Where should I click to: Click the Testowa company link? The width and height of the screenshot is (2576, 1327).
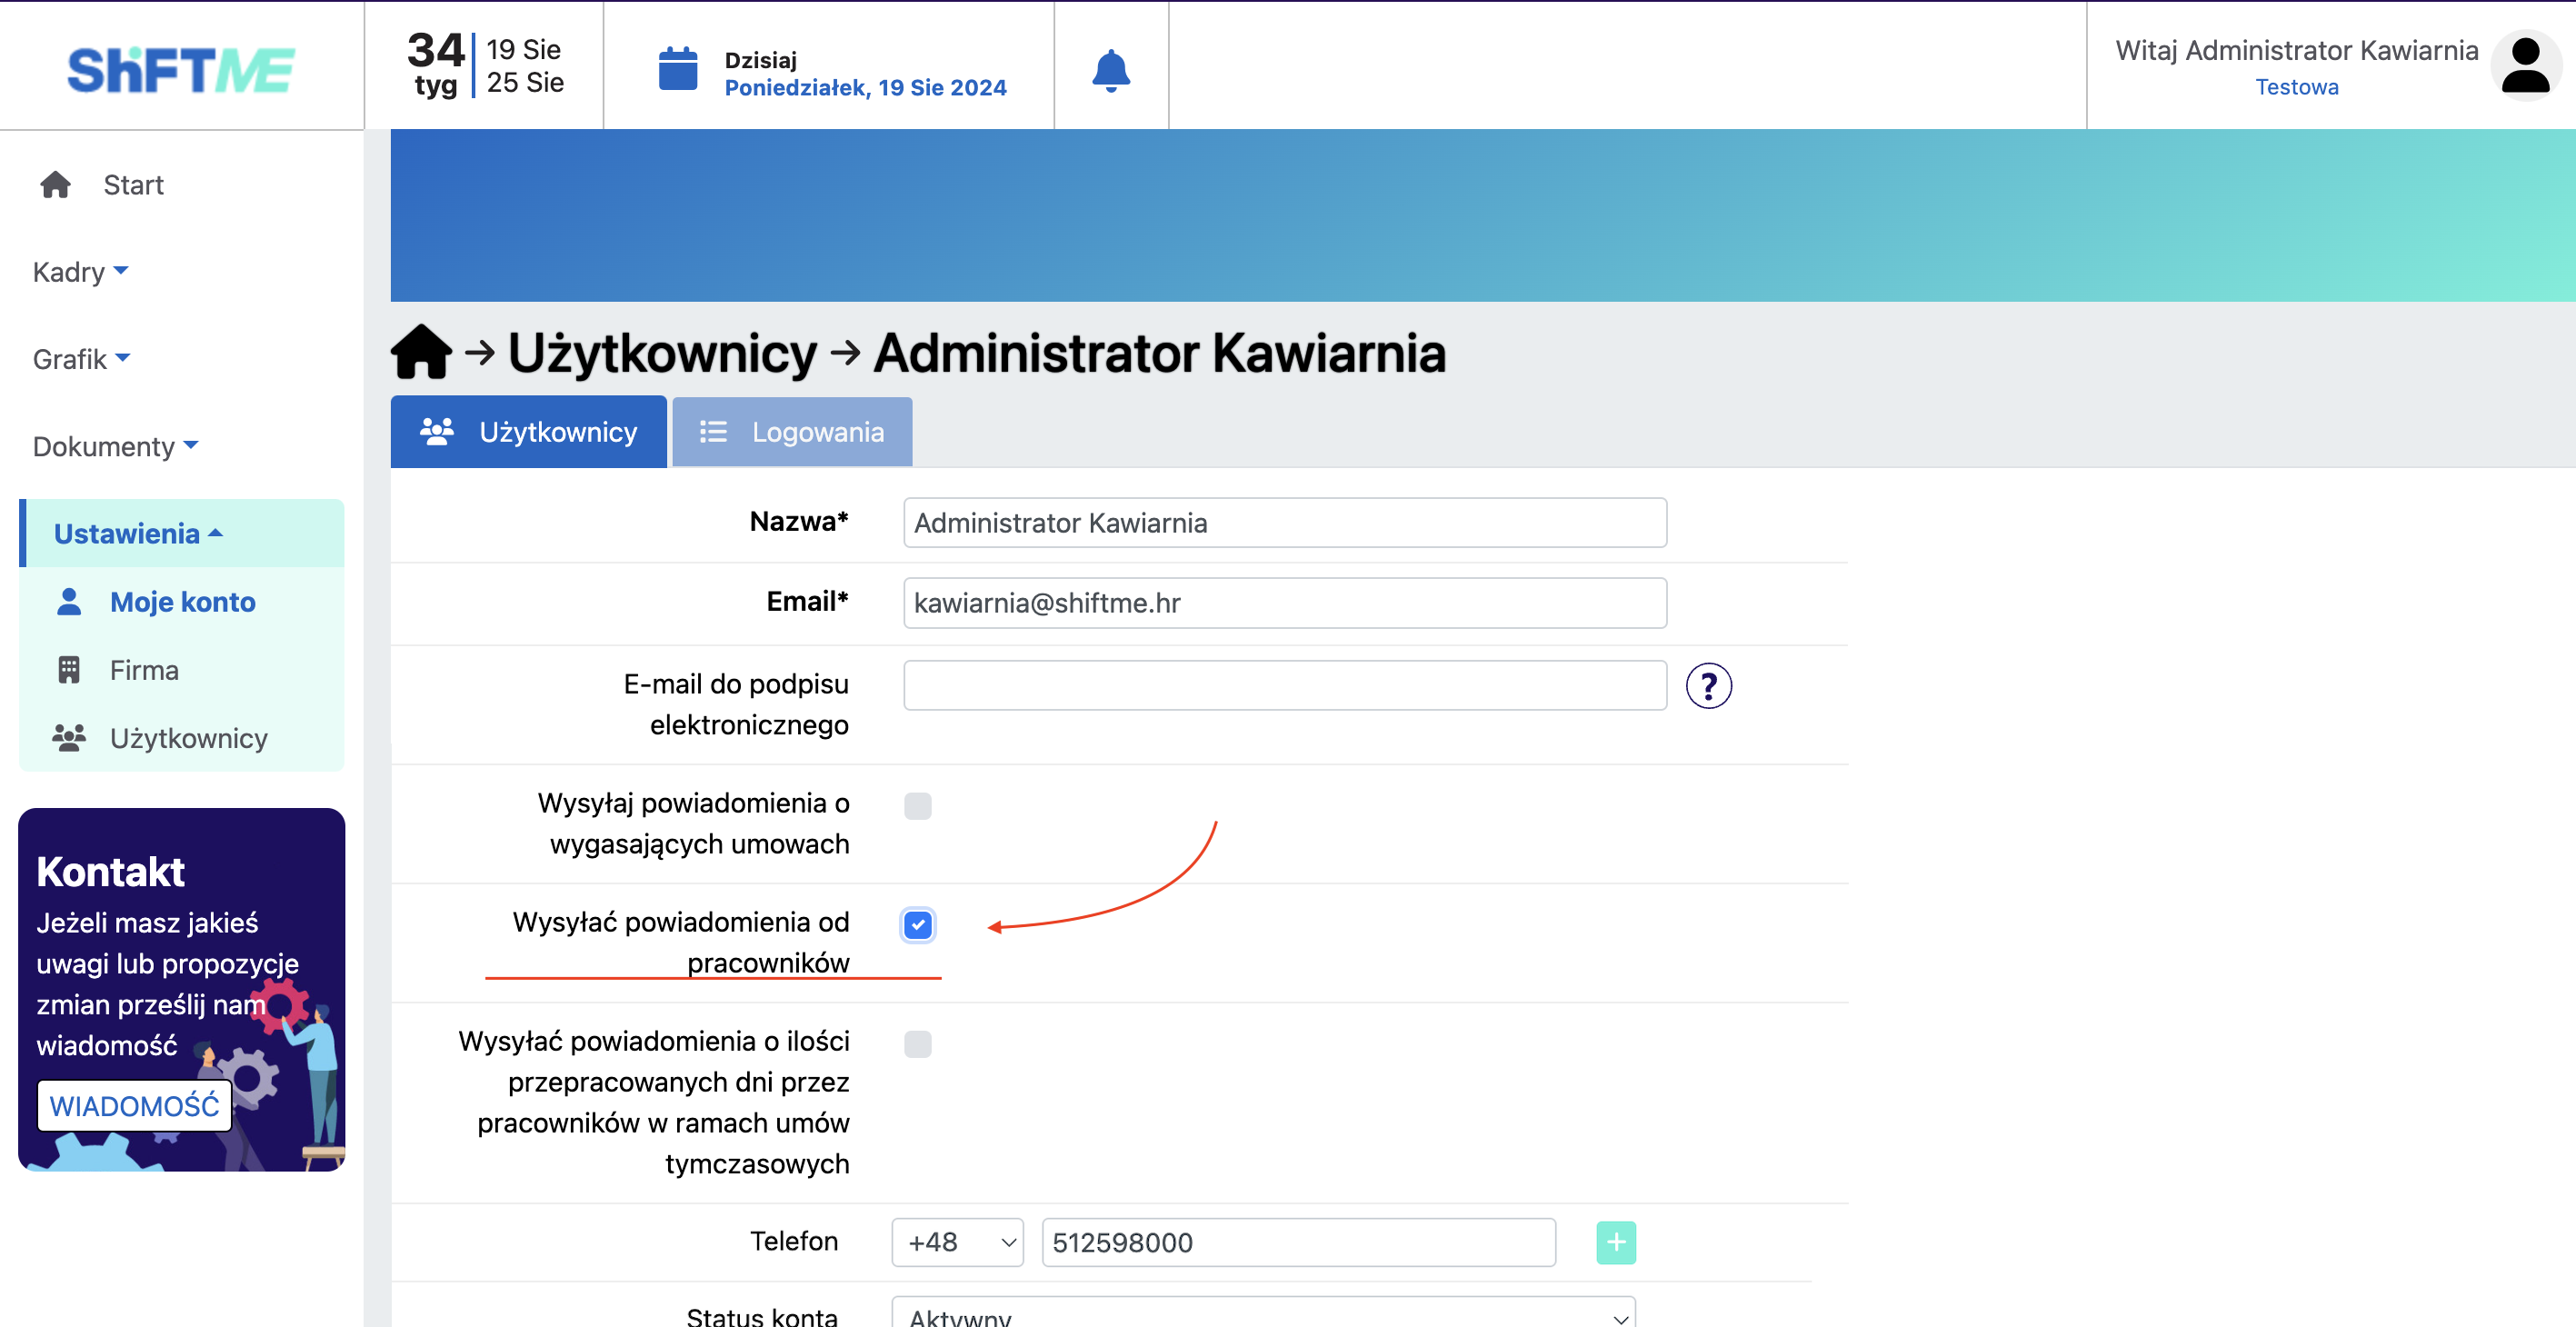click(x=2296, y=87)
